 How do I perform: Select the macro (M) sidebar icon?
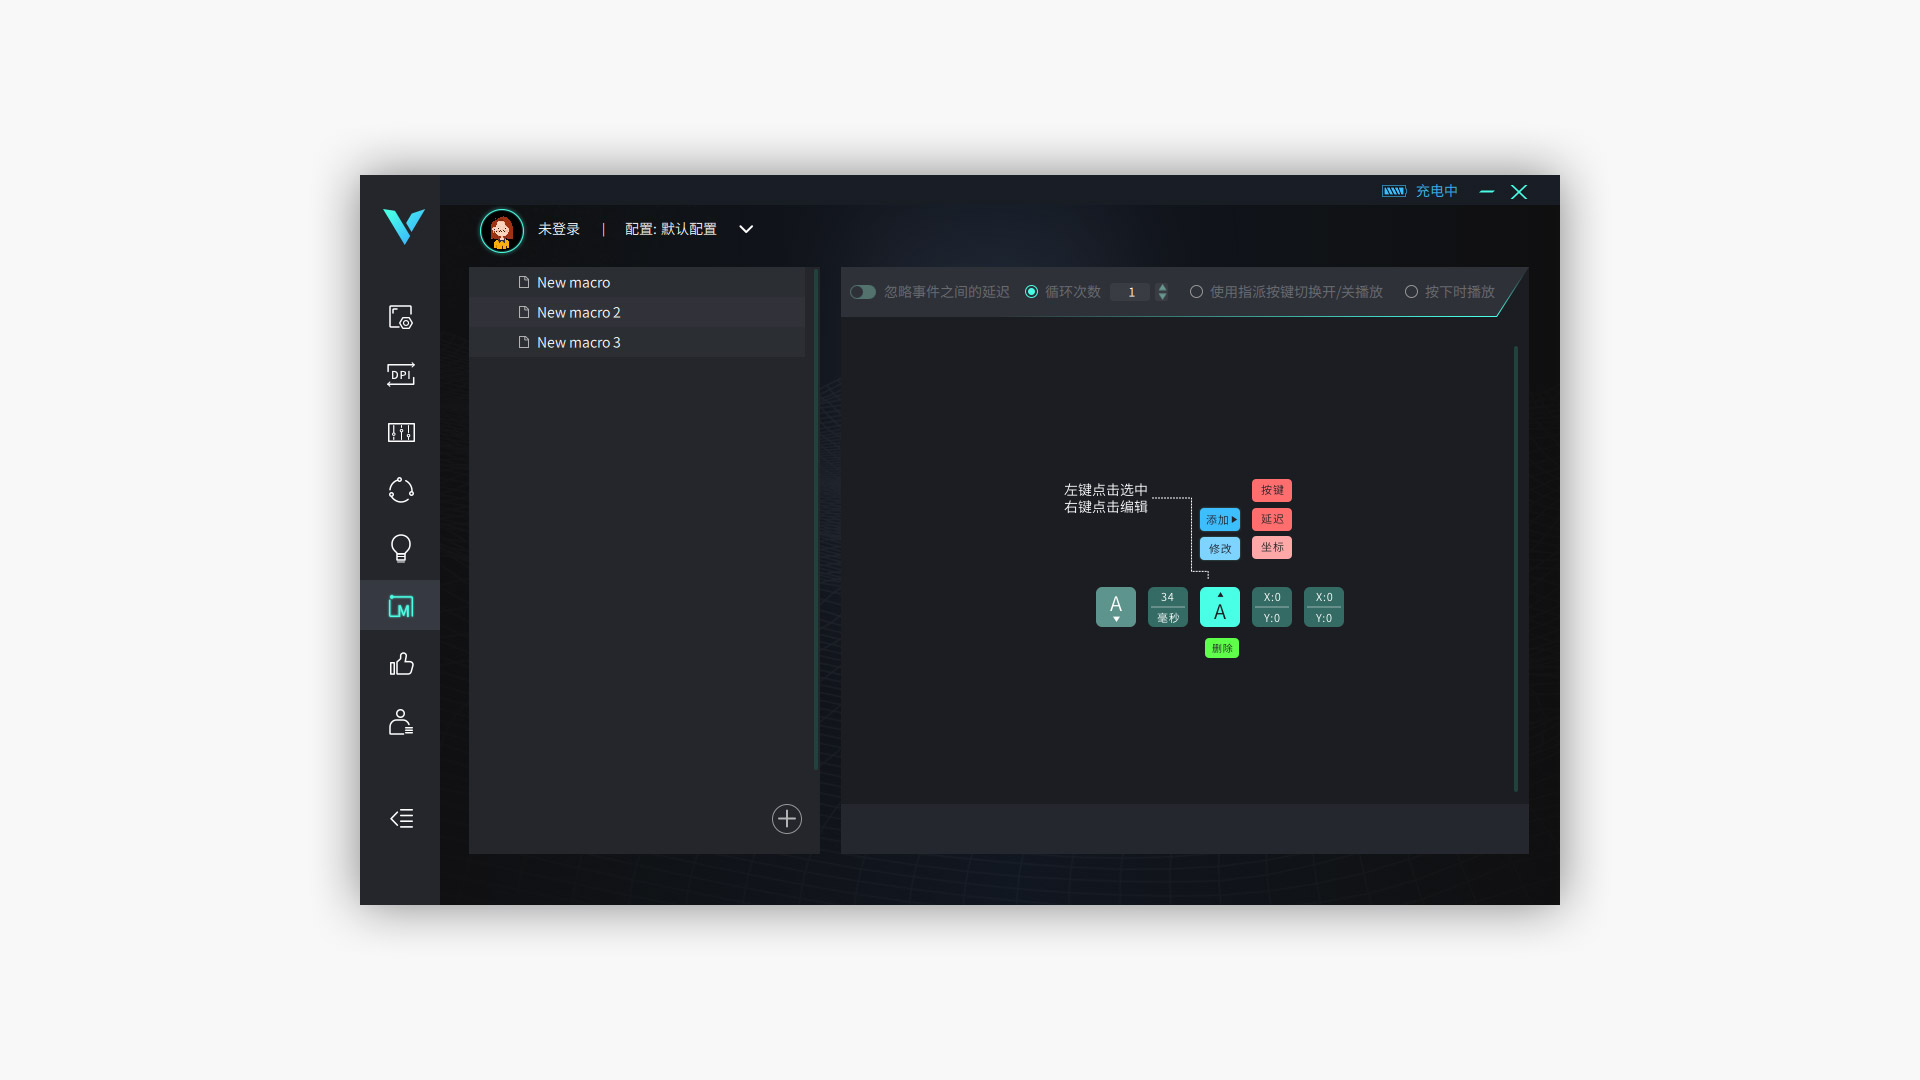(401, 606)
